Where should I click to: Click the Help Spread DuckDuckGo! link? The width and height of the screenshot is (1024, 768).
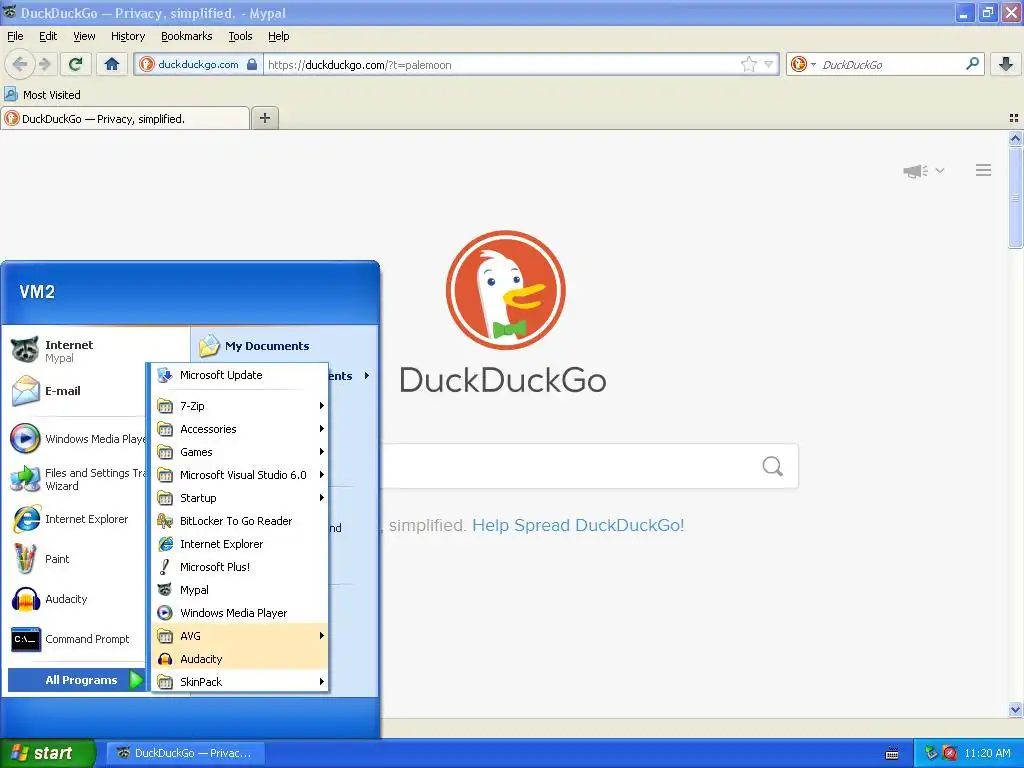pyautogui.click(x=578, y=525)
